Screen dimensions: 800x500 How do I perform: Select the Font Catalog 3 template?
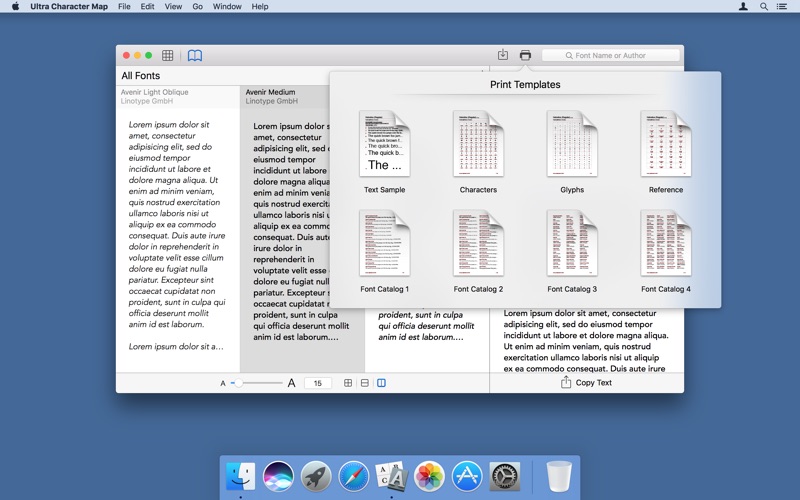click(x=572, y=251)
